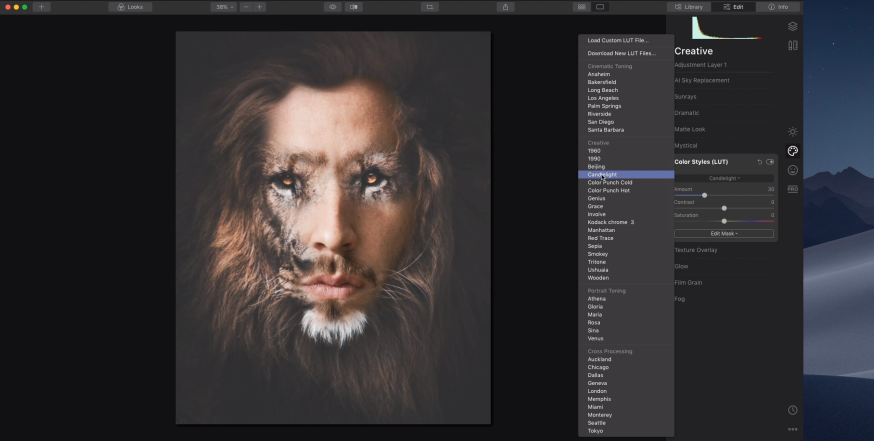Open the Candlelight LUT dropdown
874x441 pixels.
click(x=724, y=178)
